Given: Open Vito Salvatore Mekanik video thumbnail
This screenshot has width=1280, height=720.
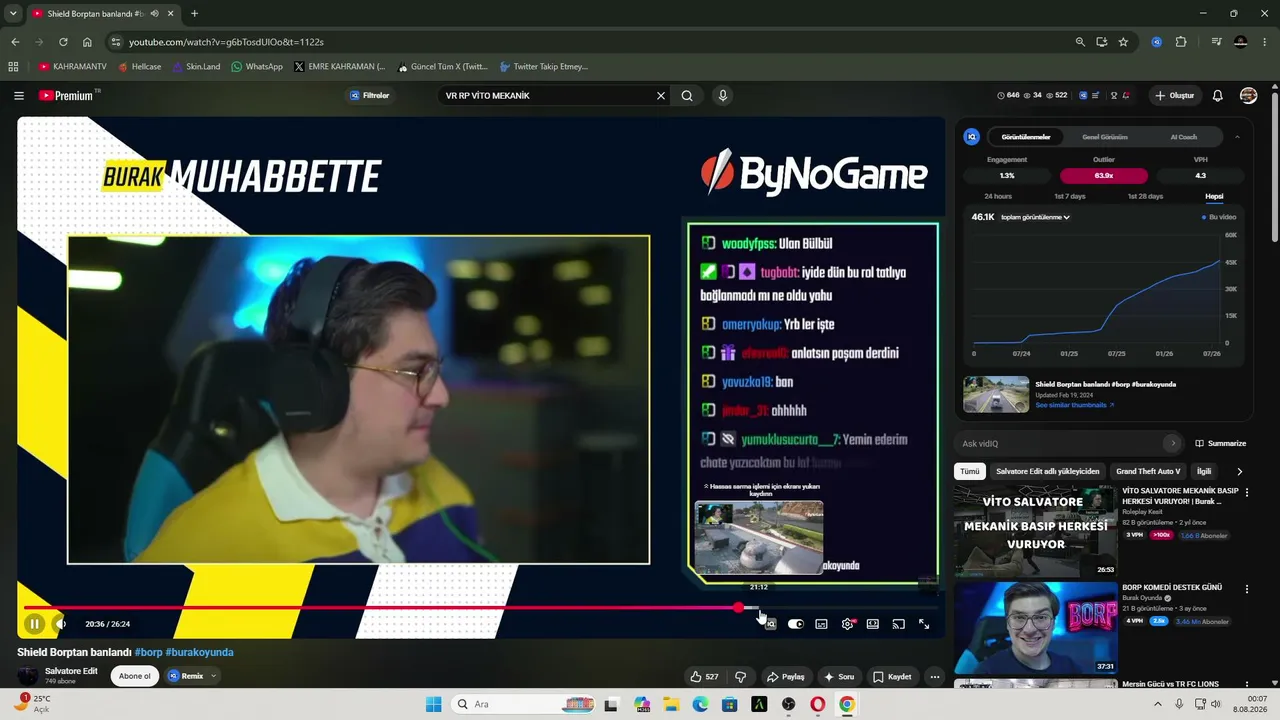Looking at the screenshot, I should coord(1036,531).
